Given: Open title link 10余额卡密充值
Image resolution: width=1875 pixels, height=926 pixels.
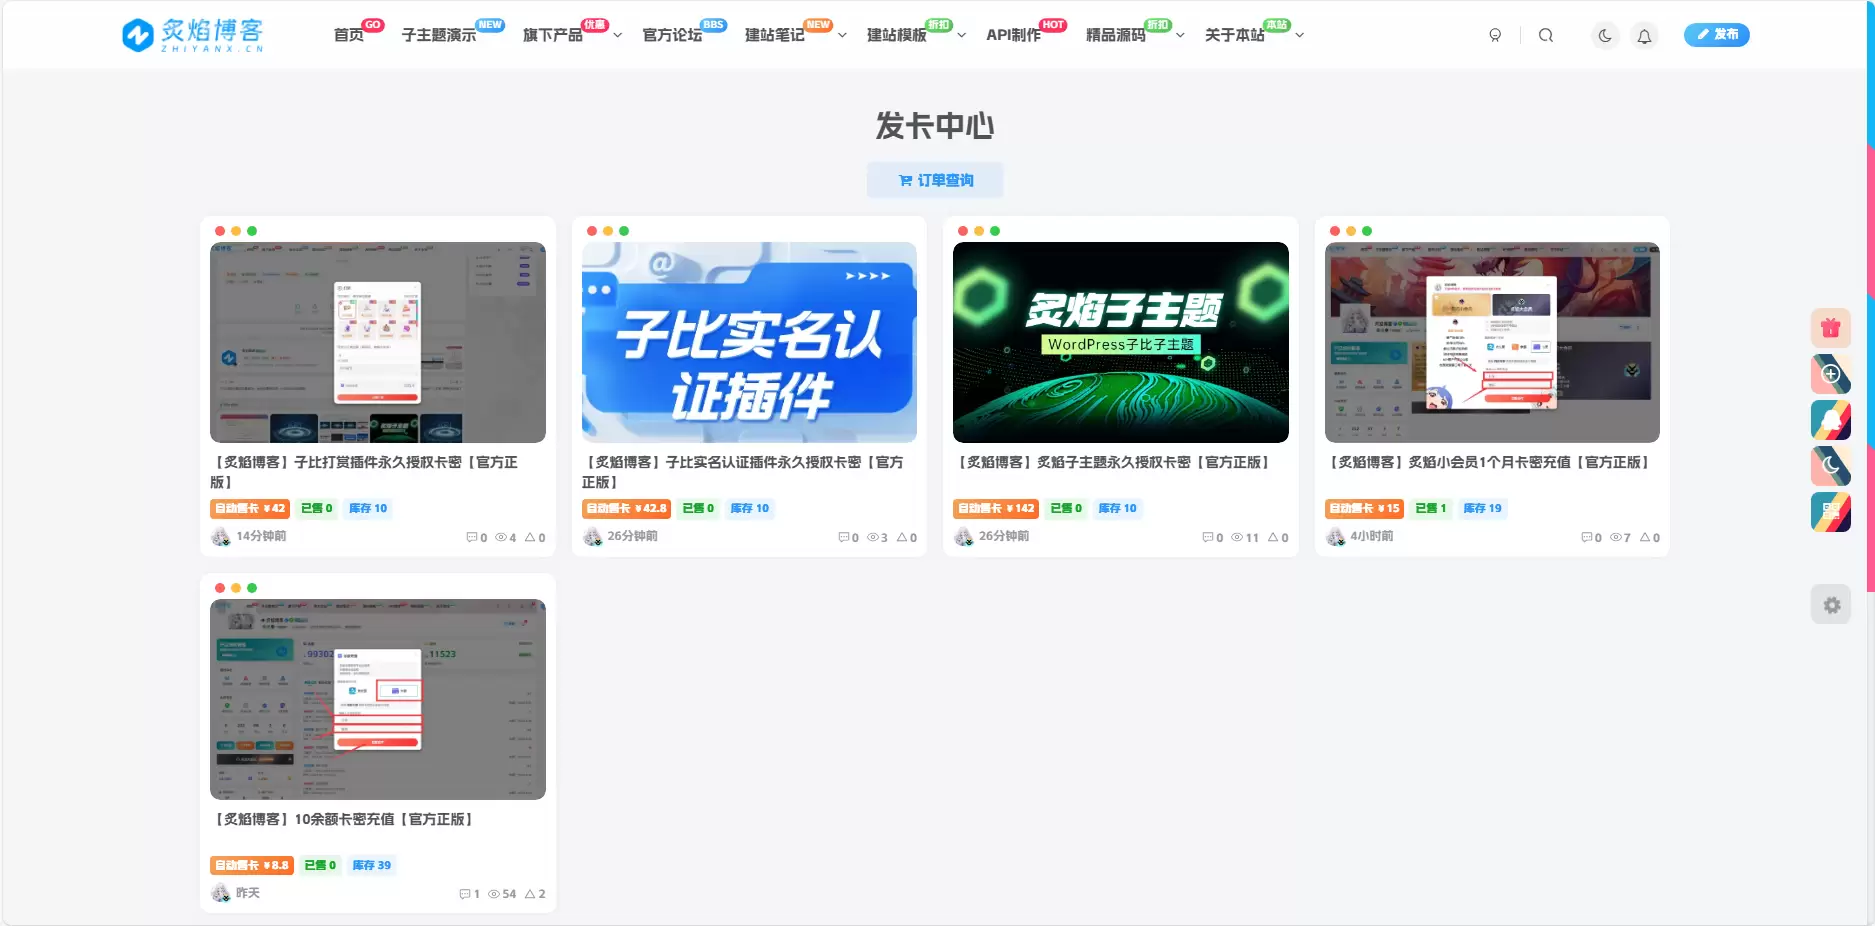Looking at the screenshot, I should (x=345, y=819).
